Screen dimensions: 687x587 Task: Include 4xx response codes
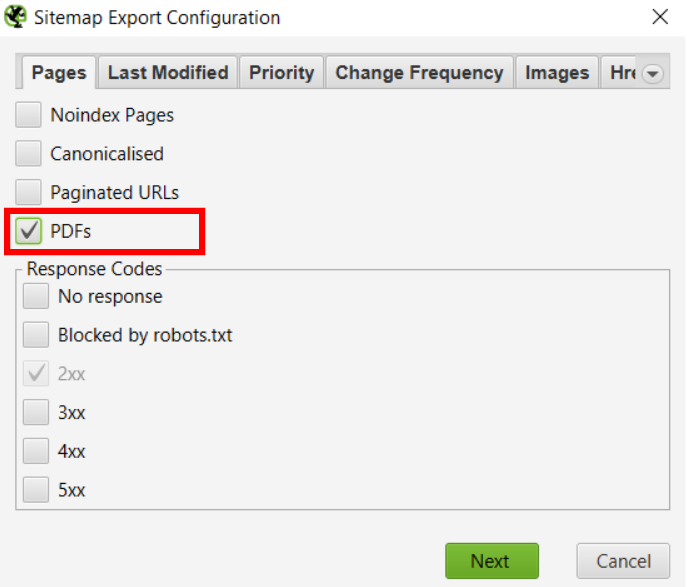(36, 451)
